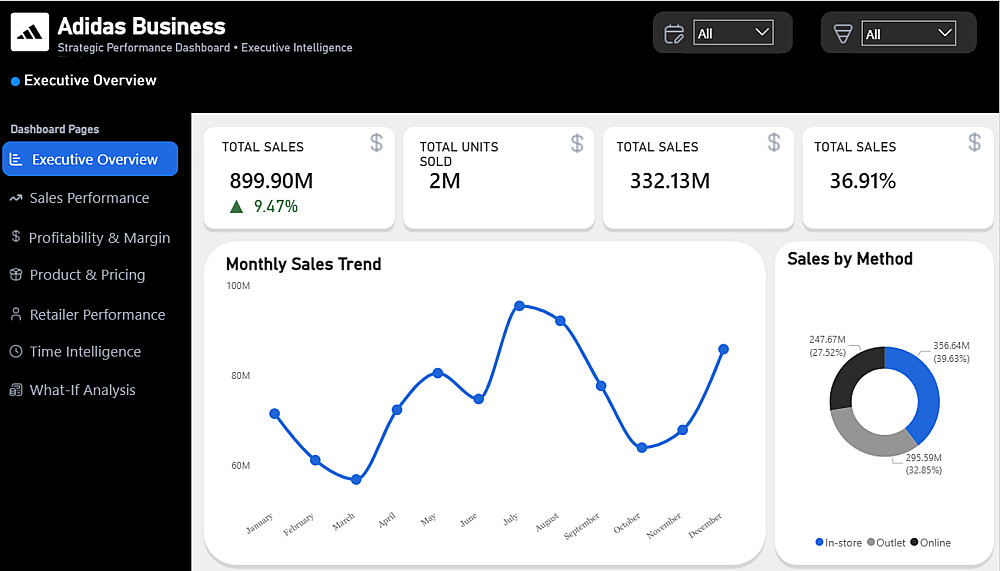This screenshot has height=571, width=1000.
Task: Click the calendar filter icon
Action: pos(674,33)
